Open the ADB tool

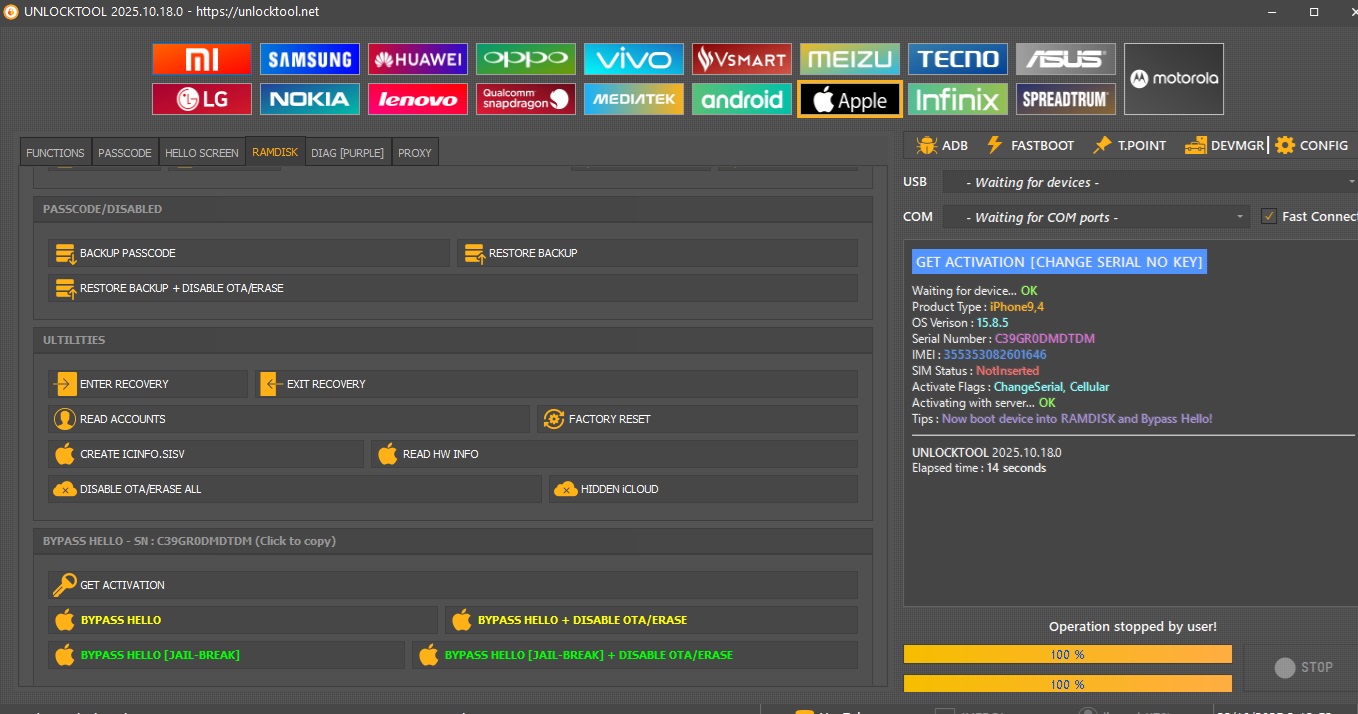coord(942,145)
